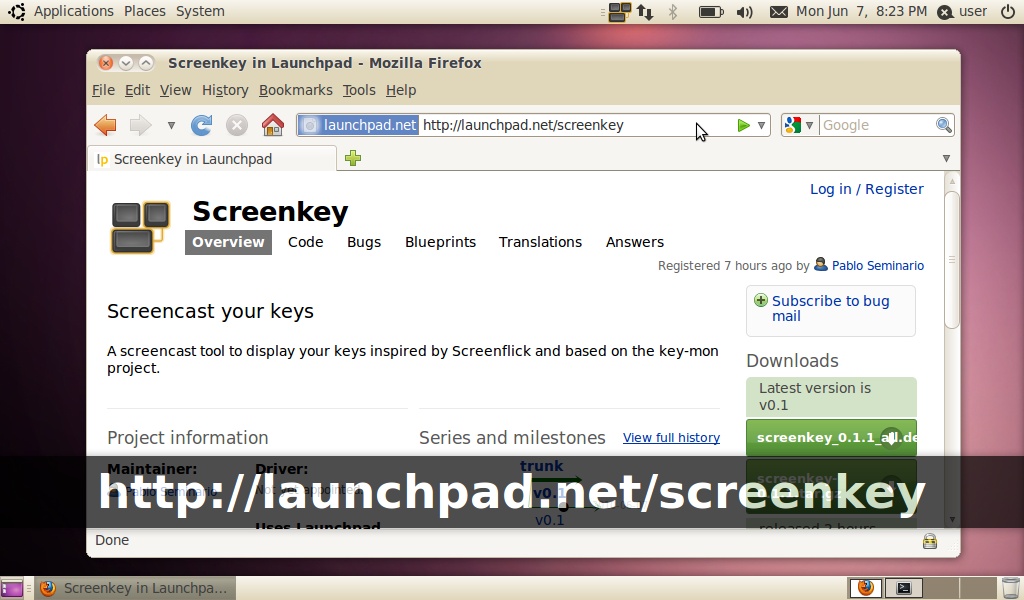Open the View menu
Screen dimensions: 1024x600
click(x=176, y=90)
